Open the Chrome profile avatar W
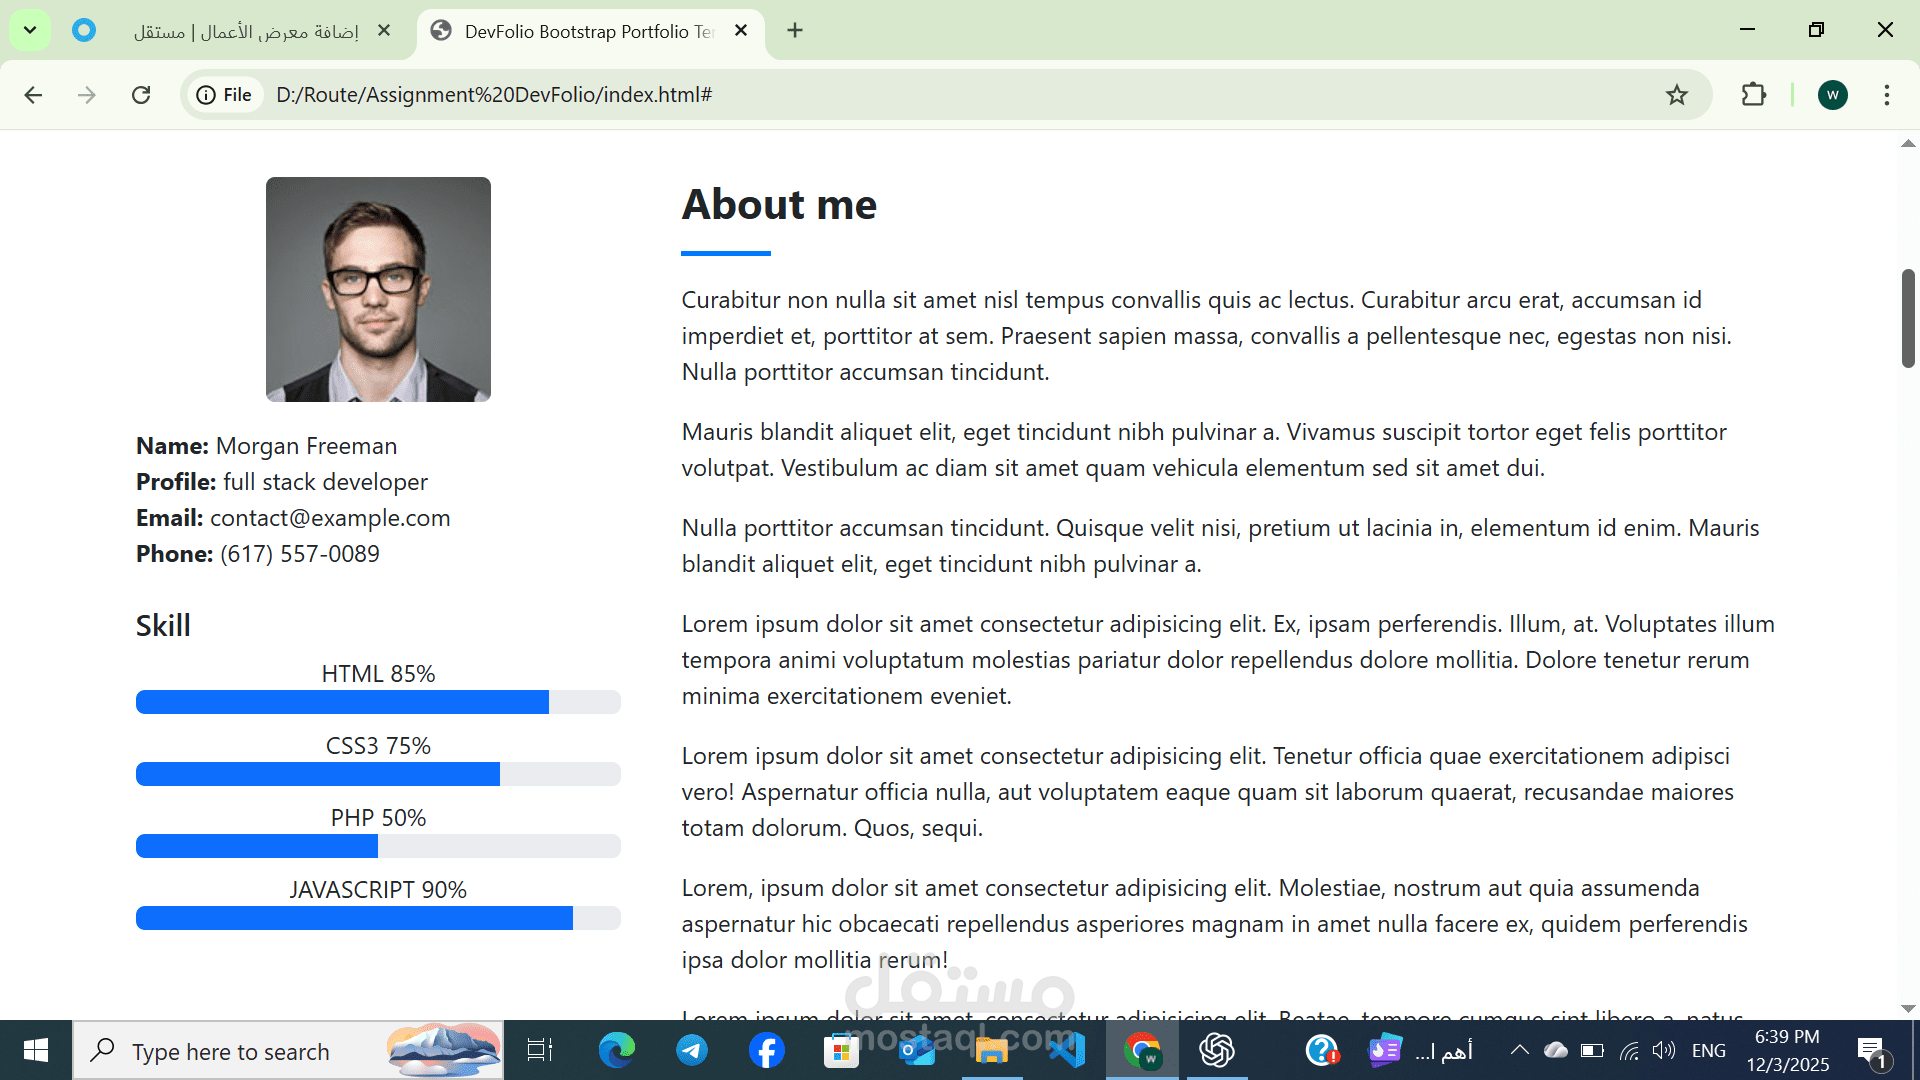 pyautogui.click(x=1832, y=95)
